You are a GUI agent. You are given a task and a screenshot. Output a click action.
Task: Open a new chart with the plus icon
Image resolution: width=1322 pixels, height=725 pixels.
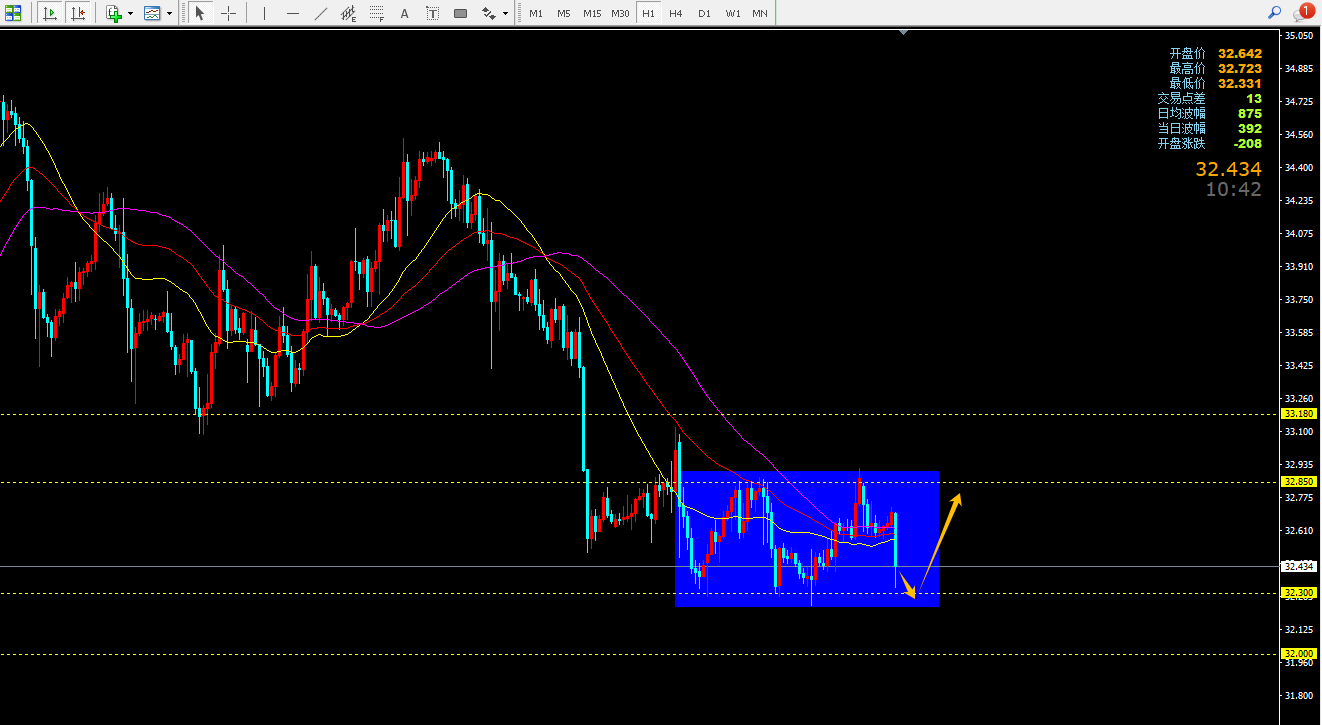click(x=114, y=14)
